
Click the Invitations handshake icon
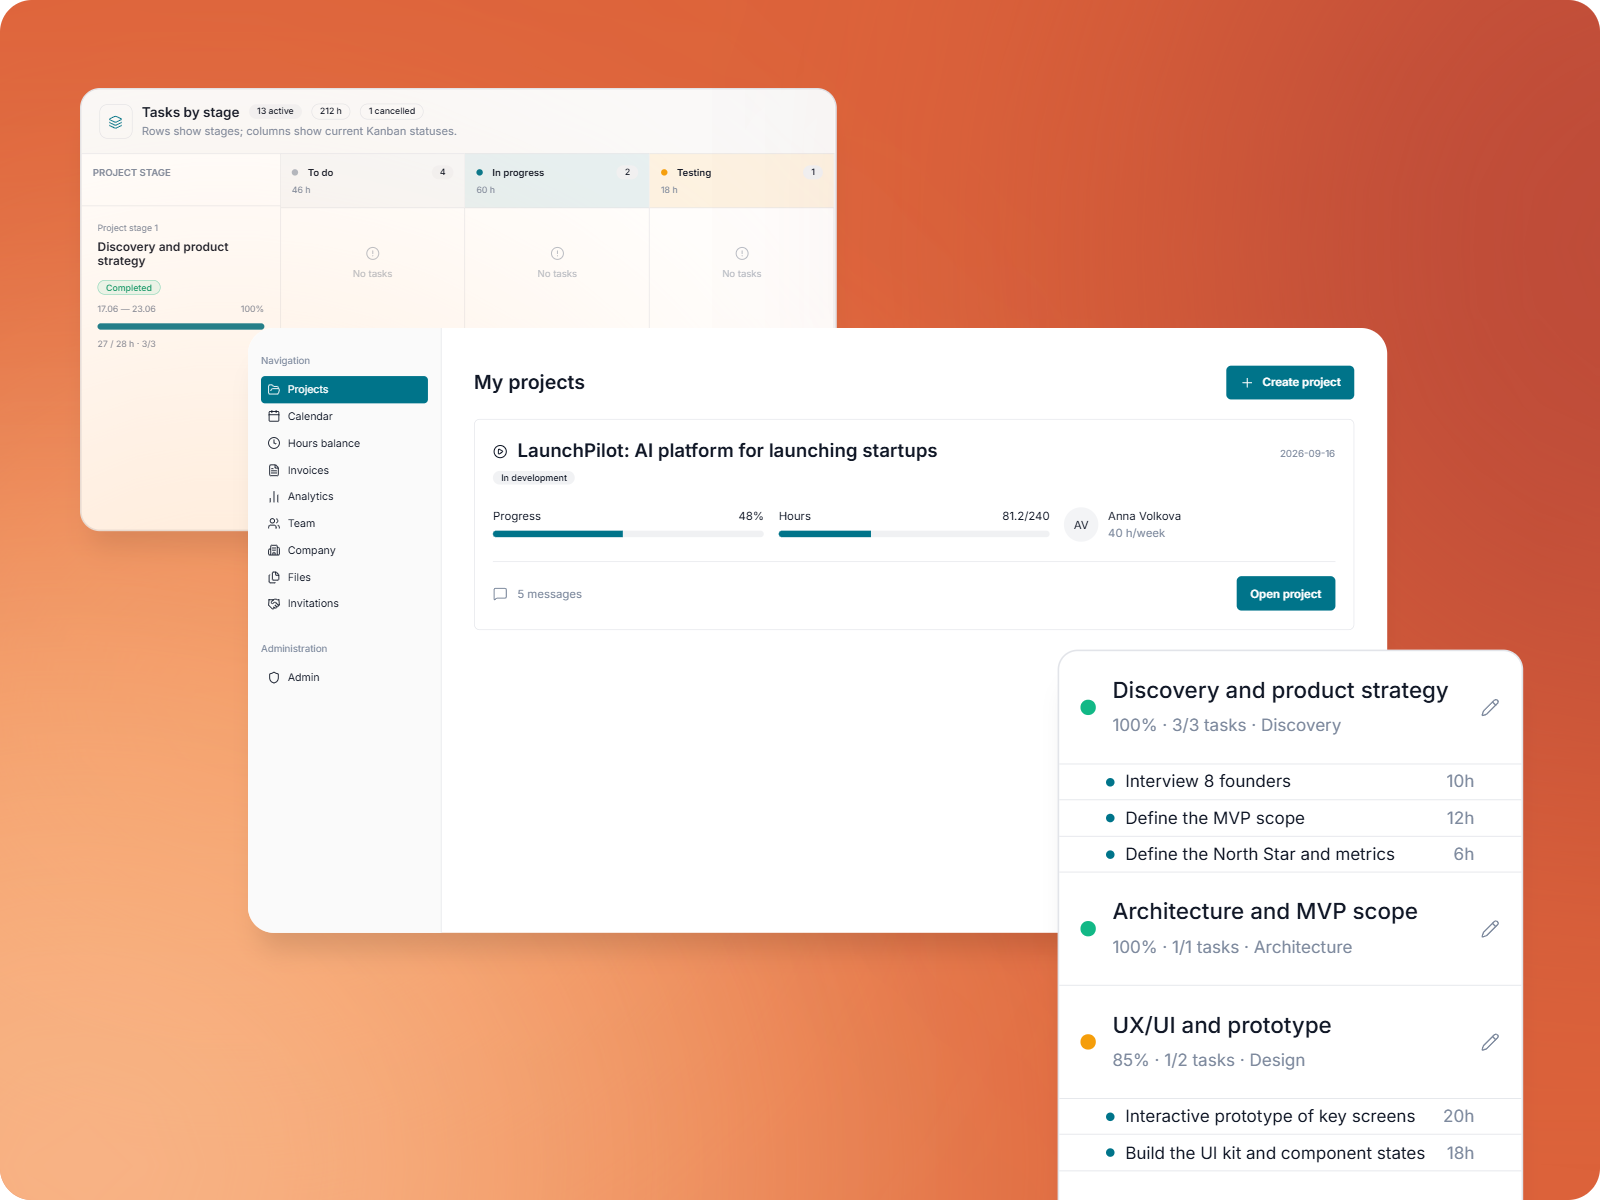click(274, 604)
